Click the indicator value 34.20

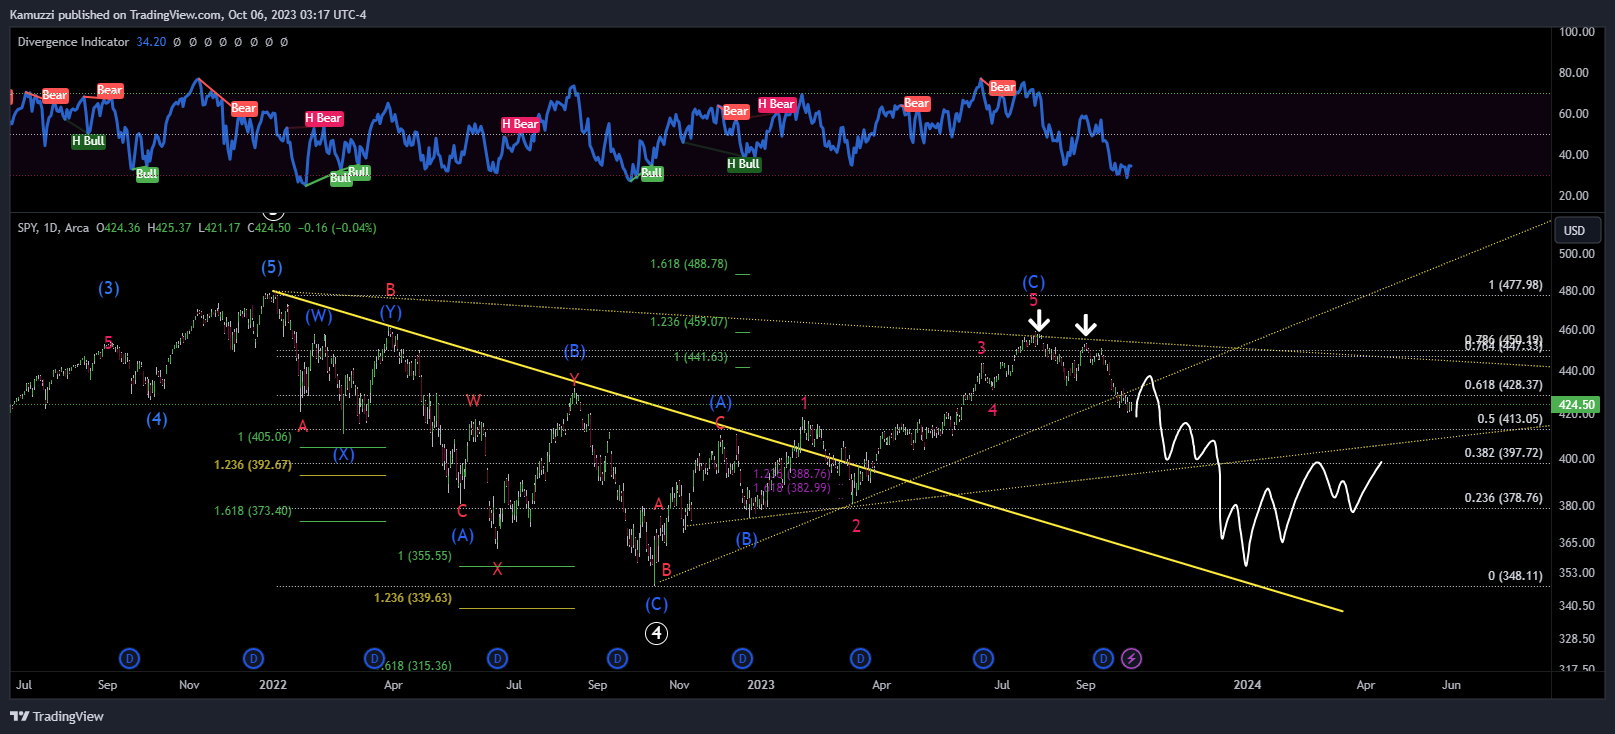click(x=151, y=42)
